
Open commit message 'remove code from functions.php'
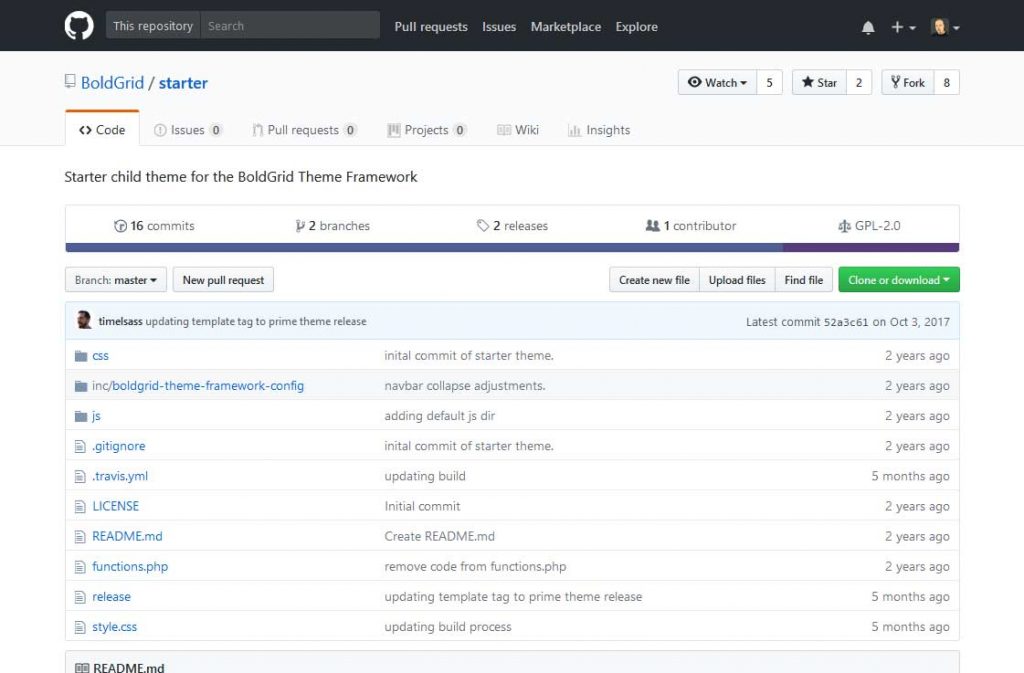click(475, 567)
